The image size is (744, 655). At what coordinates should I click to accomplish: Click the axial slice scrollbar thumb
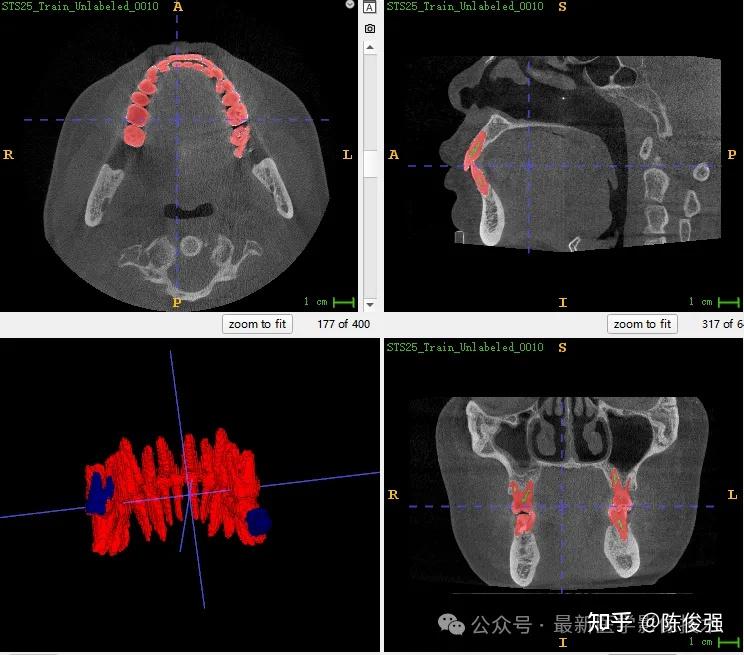pyautogui.click(x=370, y=163)
